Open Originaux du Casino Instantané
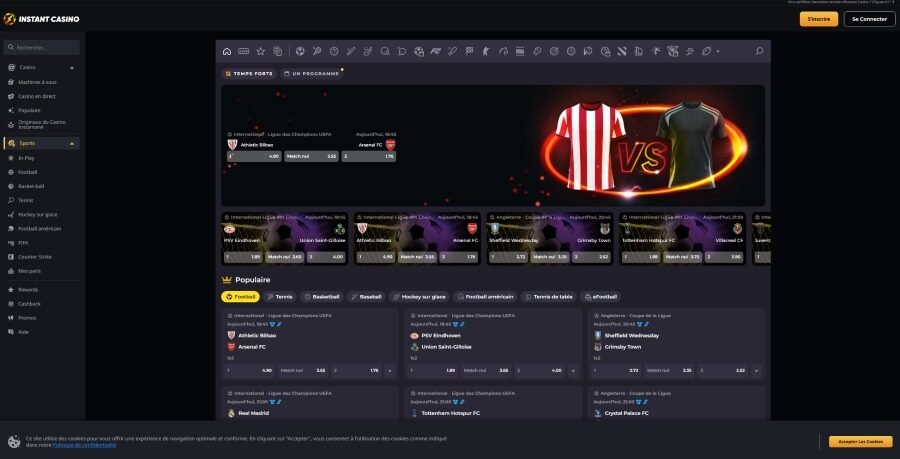The width and height of the screenshot is (900, 459). (x=41, y=125)
